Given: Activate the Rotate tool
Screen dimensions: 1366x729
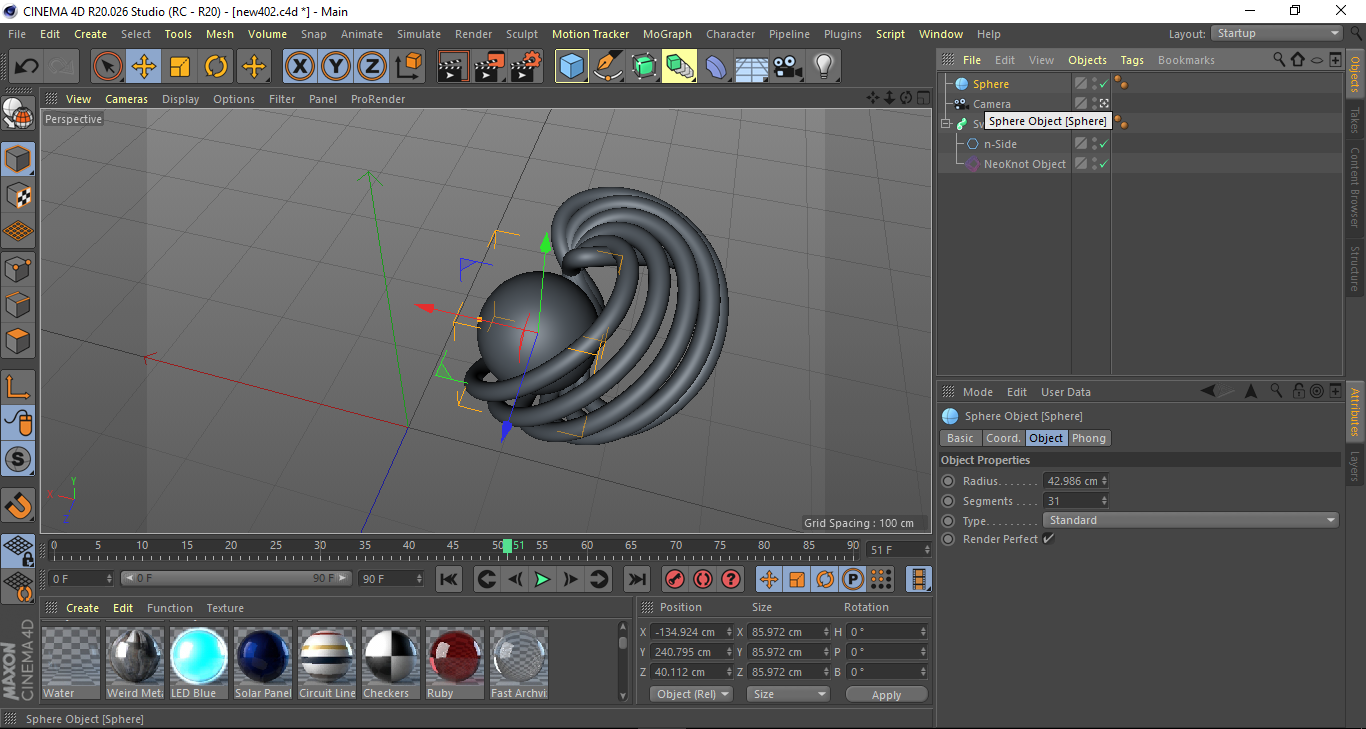Looking at the screenshot, I should 216,67.
